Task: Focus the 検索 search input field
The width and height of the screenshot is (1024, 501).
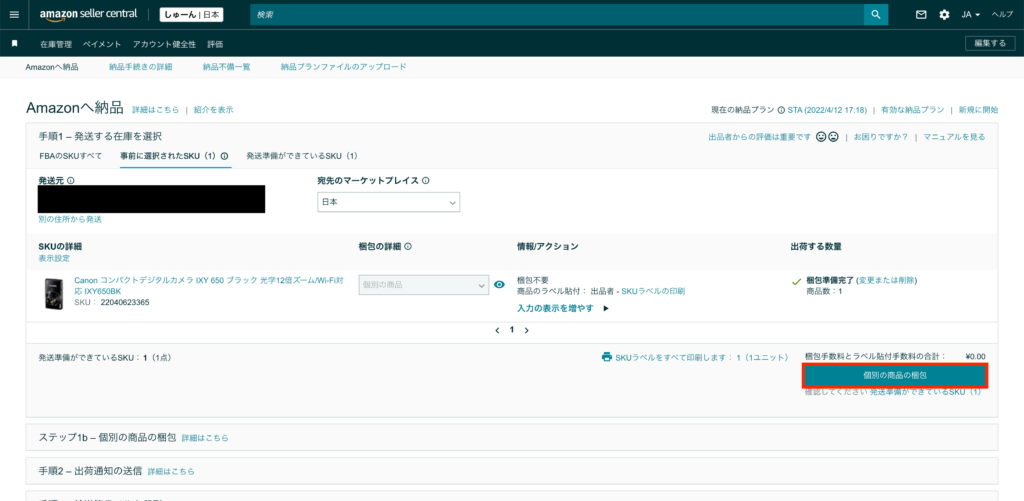Action: (556, 14)
